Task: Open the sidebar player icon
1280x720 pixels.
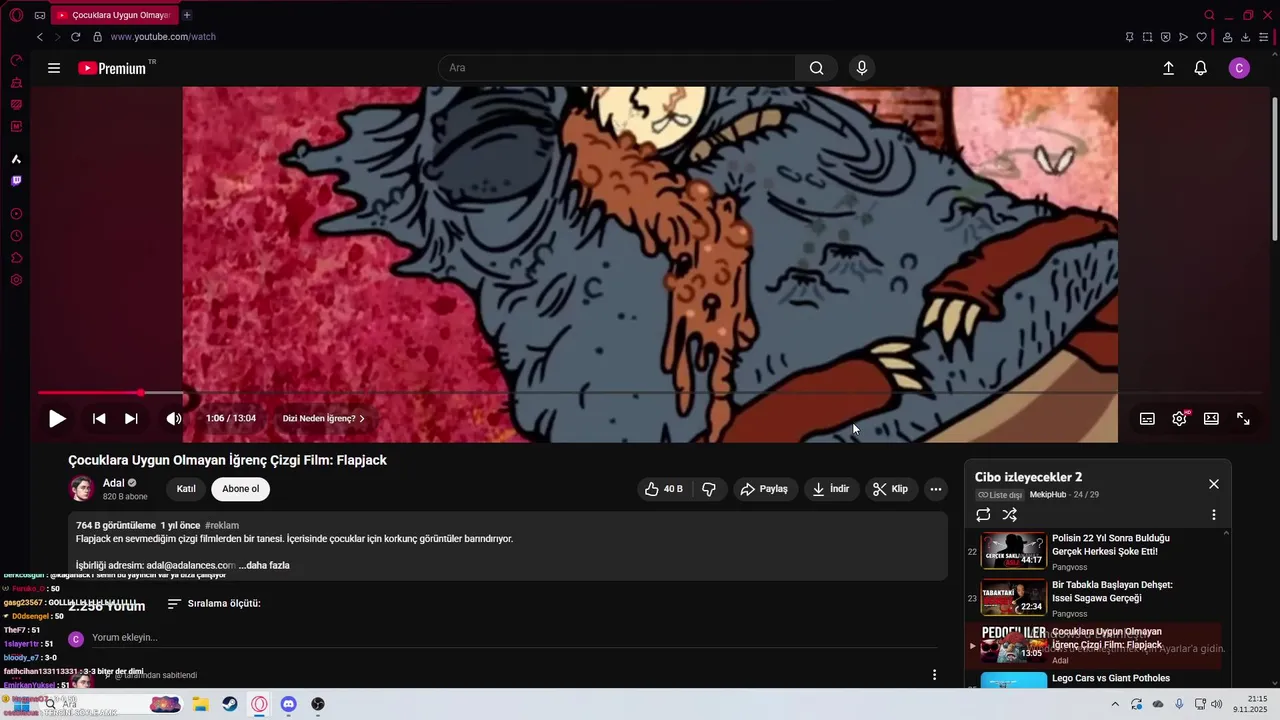Action: [x=16, y=214]
